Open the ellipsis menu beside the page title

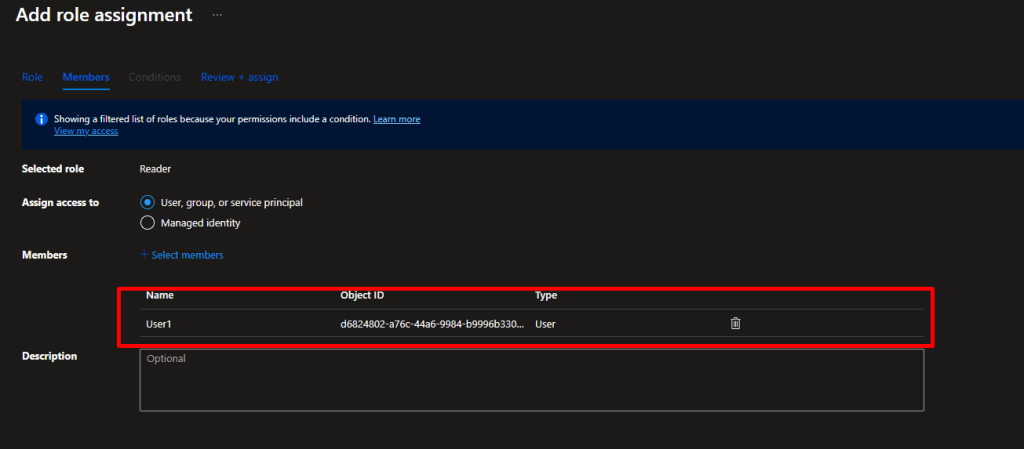[217, 15]
